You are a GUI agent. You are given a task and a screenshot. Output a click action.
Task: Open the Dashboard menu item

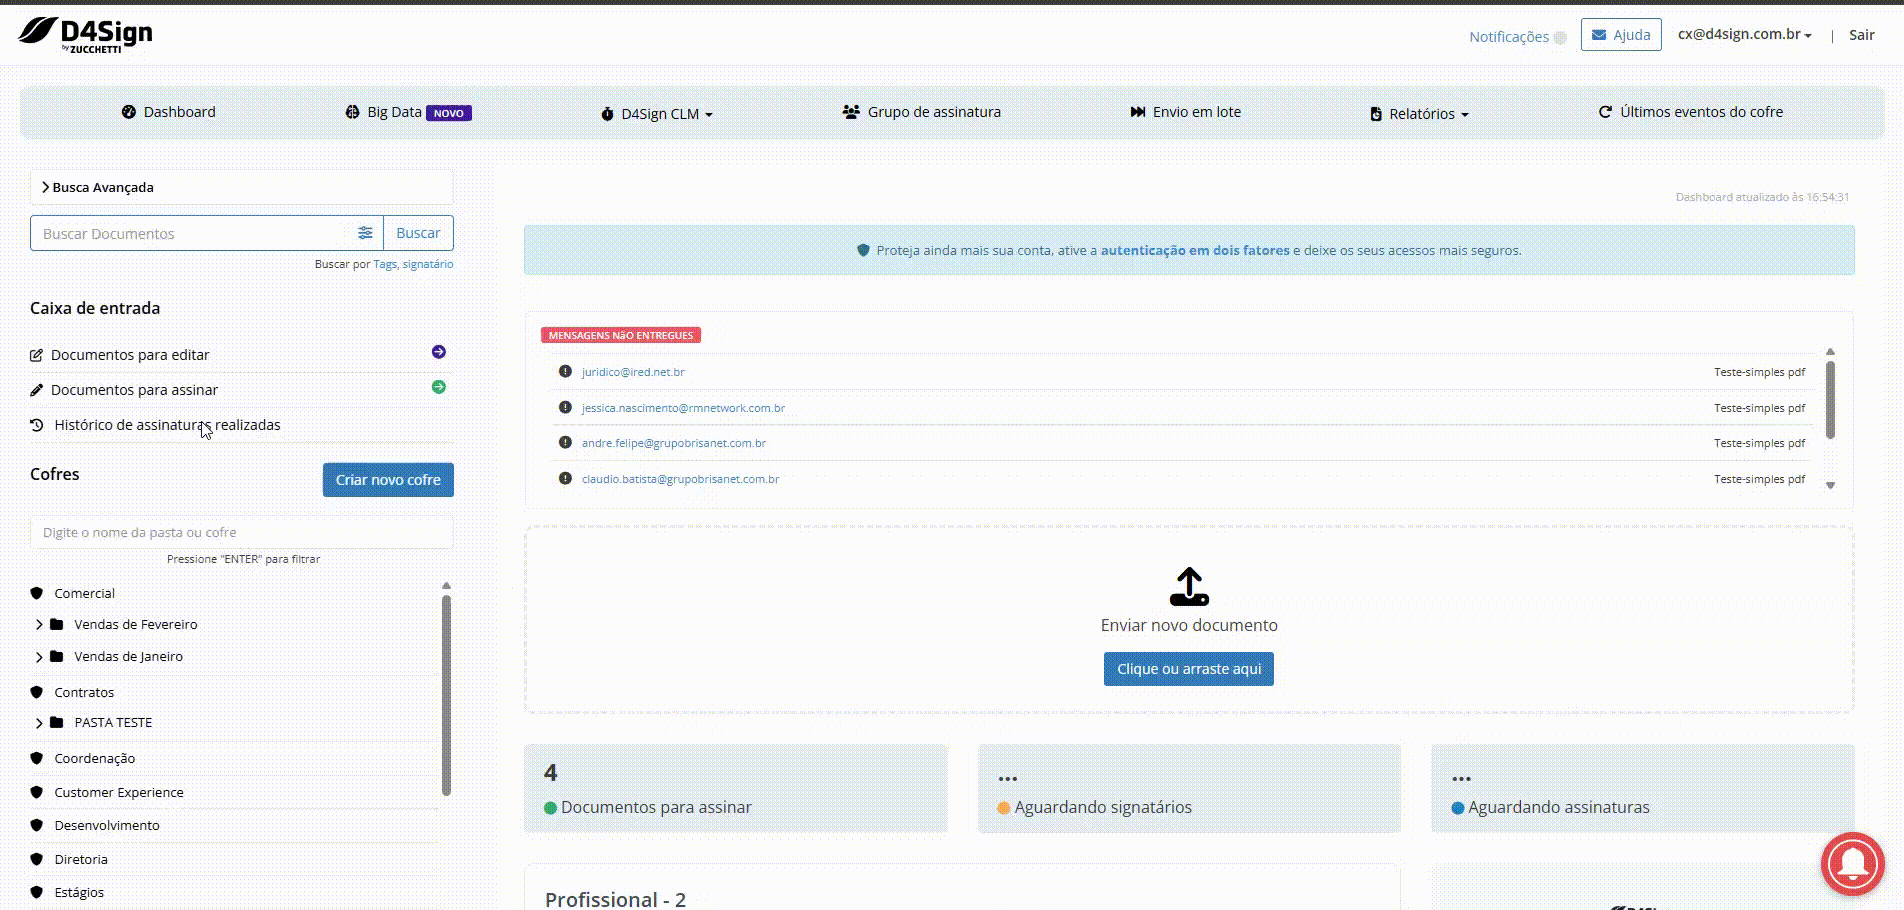(168, 112)
